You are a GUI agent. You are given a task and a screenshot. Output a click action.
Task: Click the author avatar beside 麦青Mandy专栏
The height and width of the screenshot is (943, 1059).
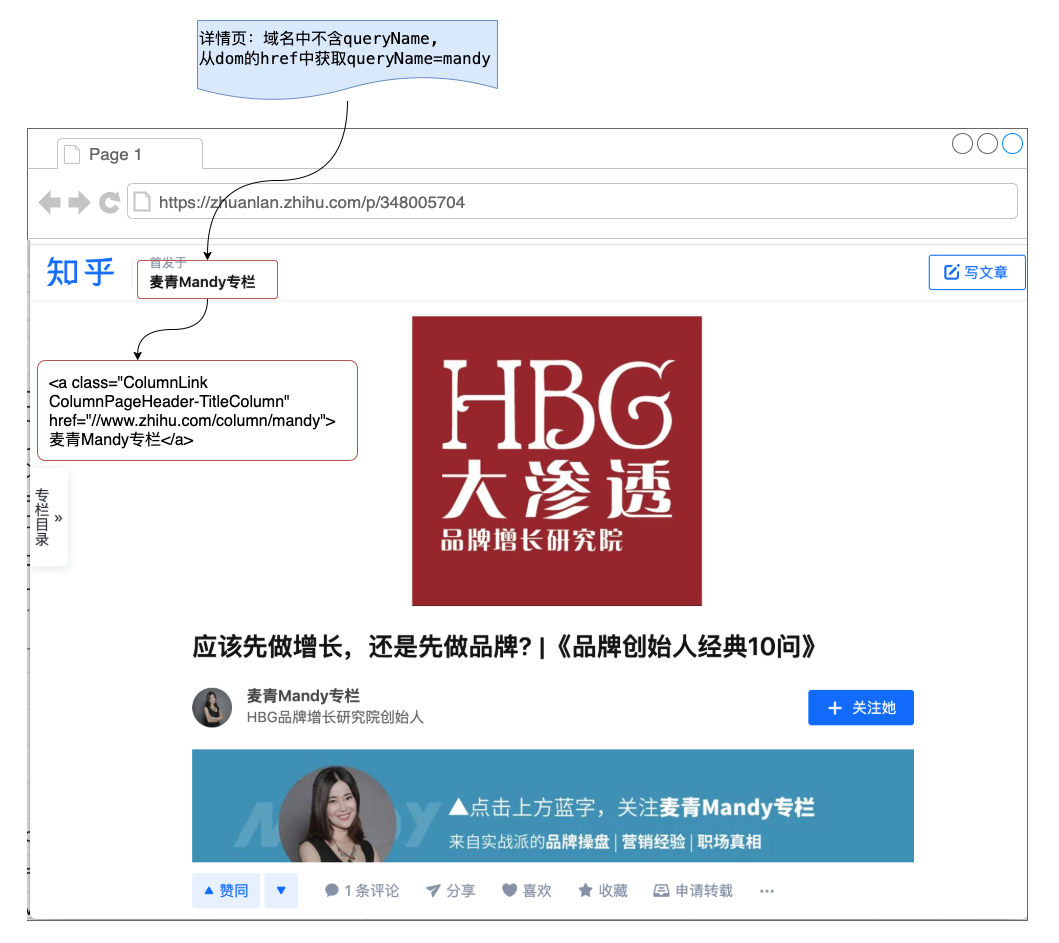212,708
